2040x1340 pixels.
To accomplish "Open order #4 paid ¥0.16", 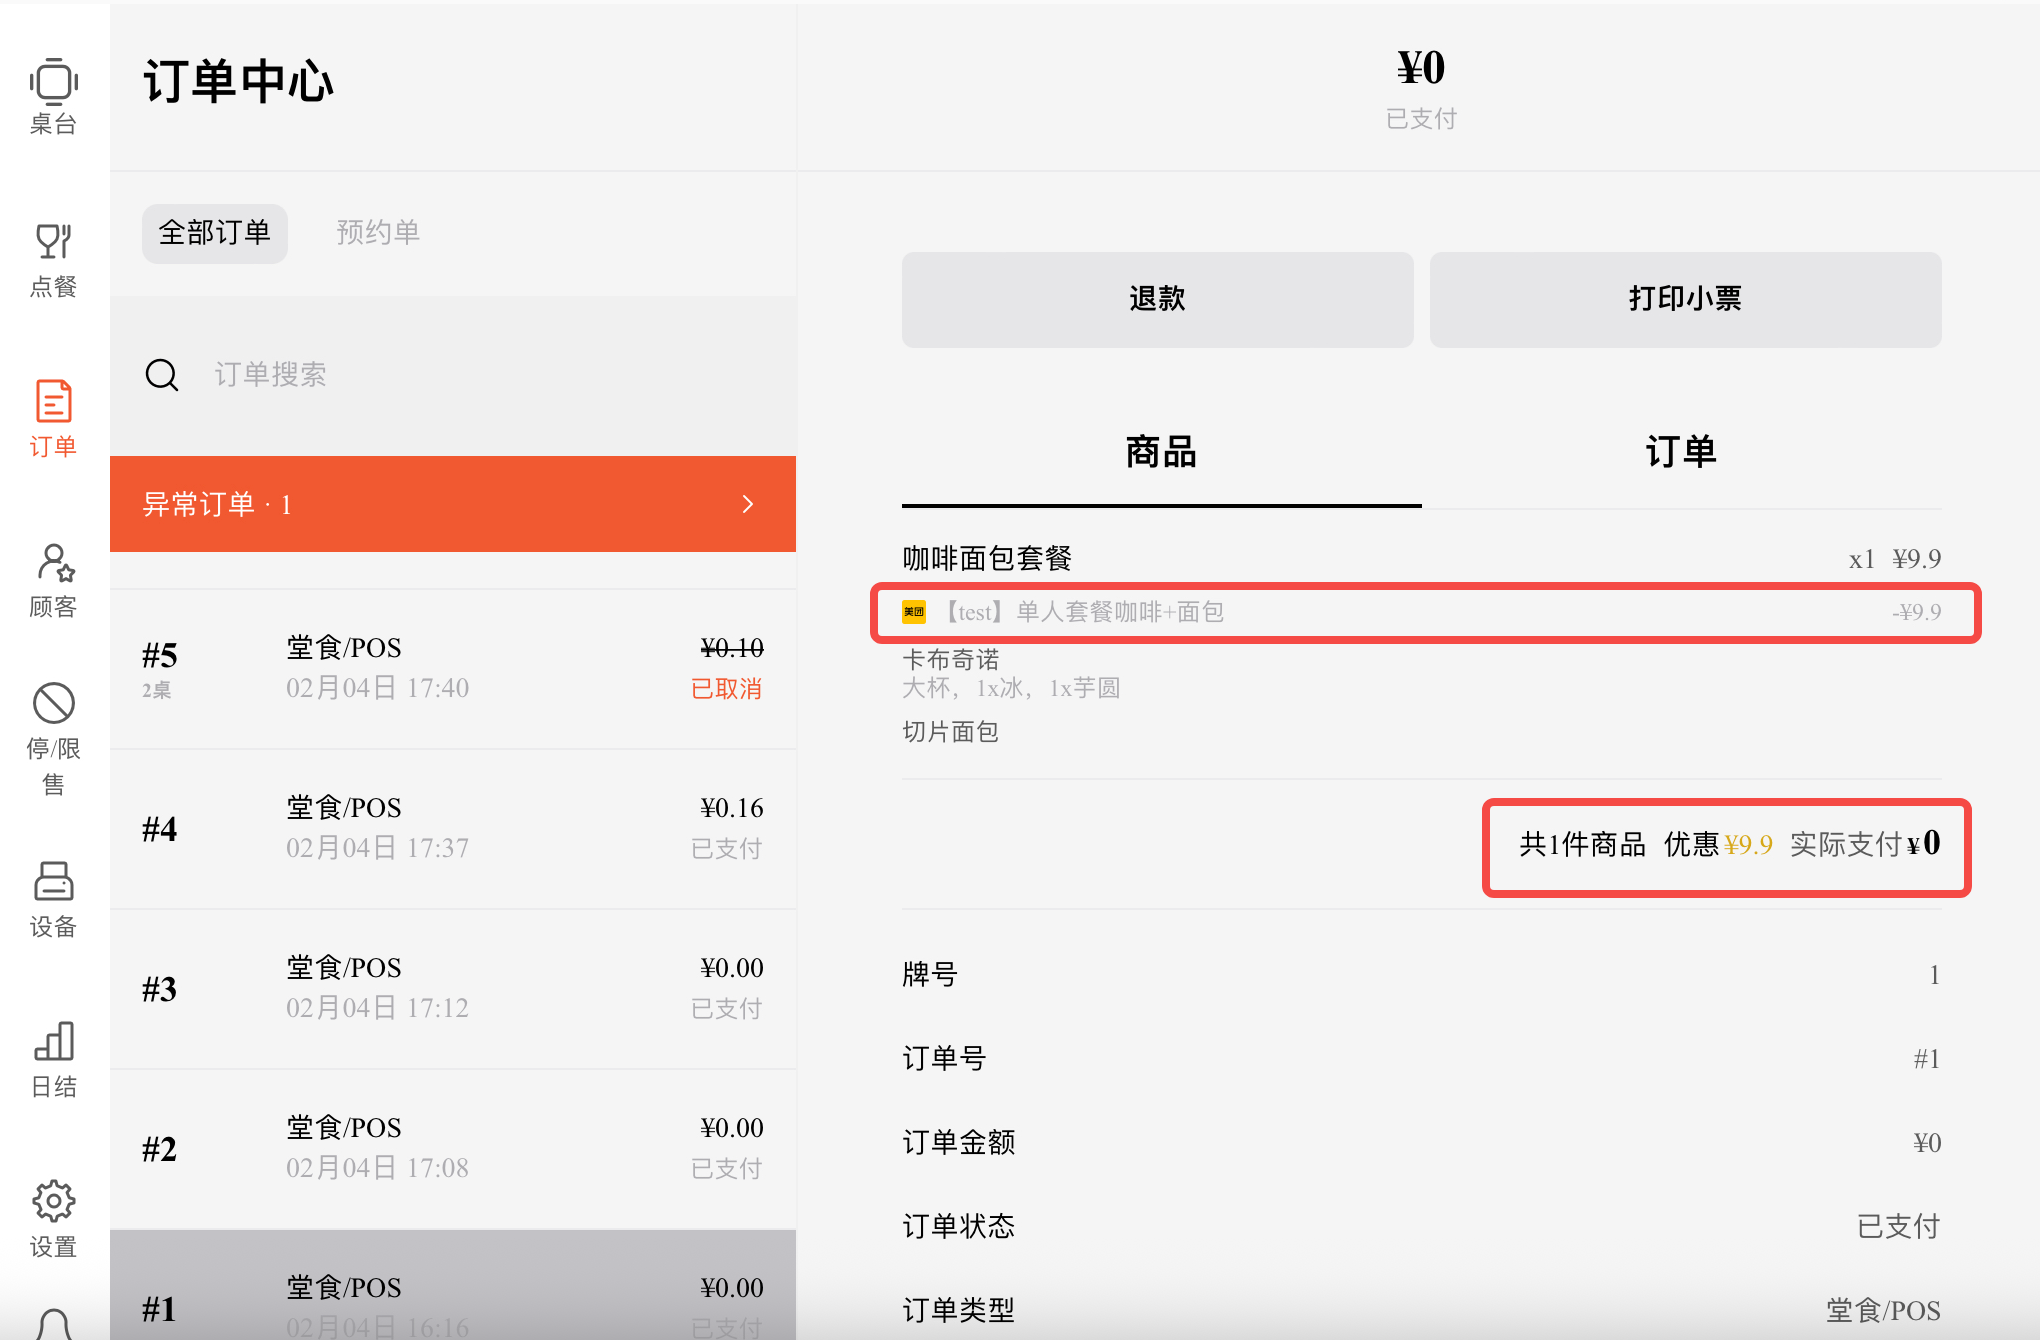I will [x=453, y=828].
